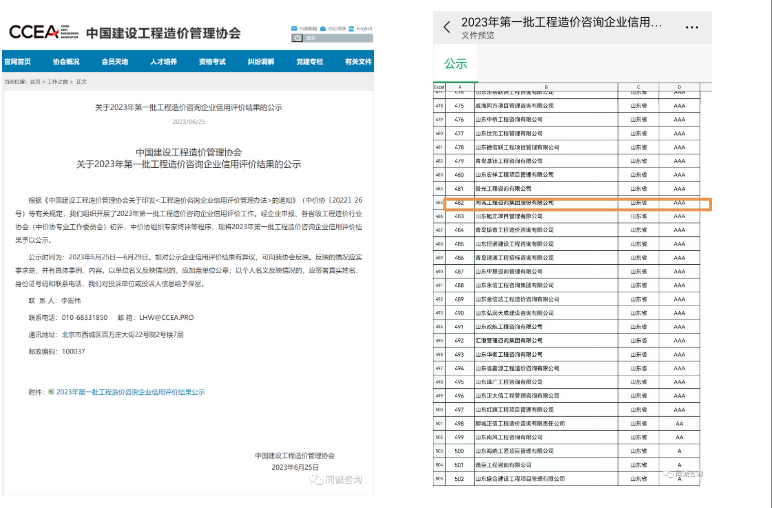
Task: Click cell with number 501
Action: 459,465
